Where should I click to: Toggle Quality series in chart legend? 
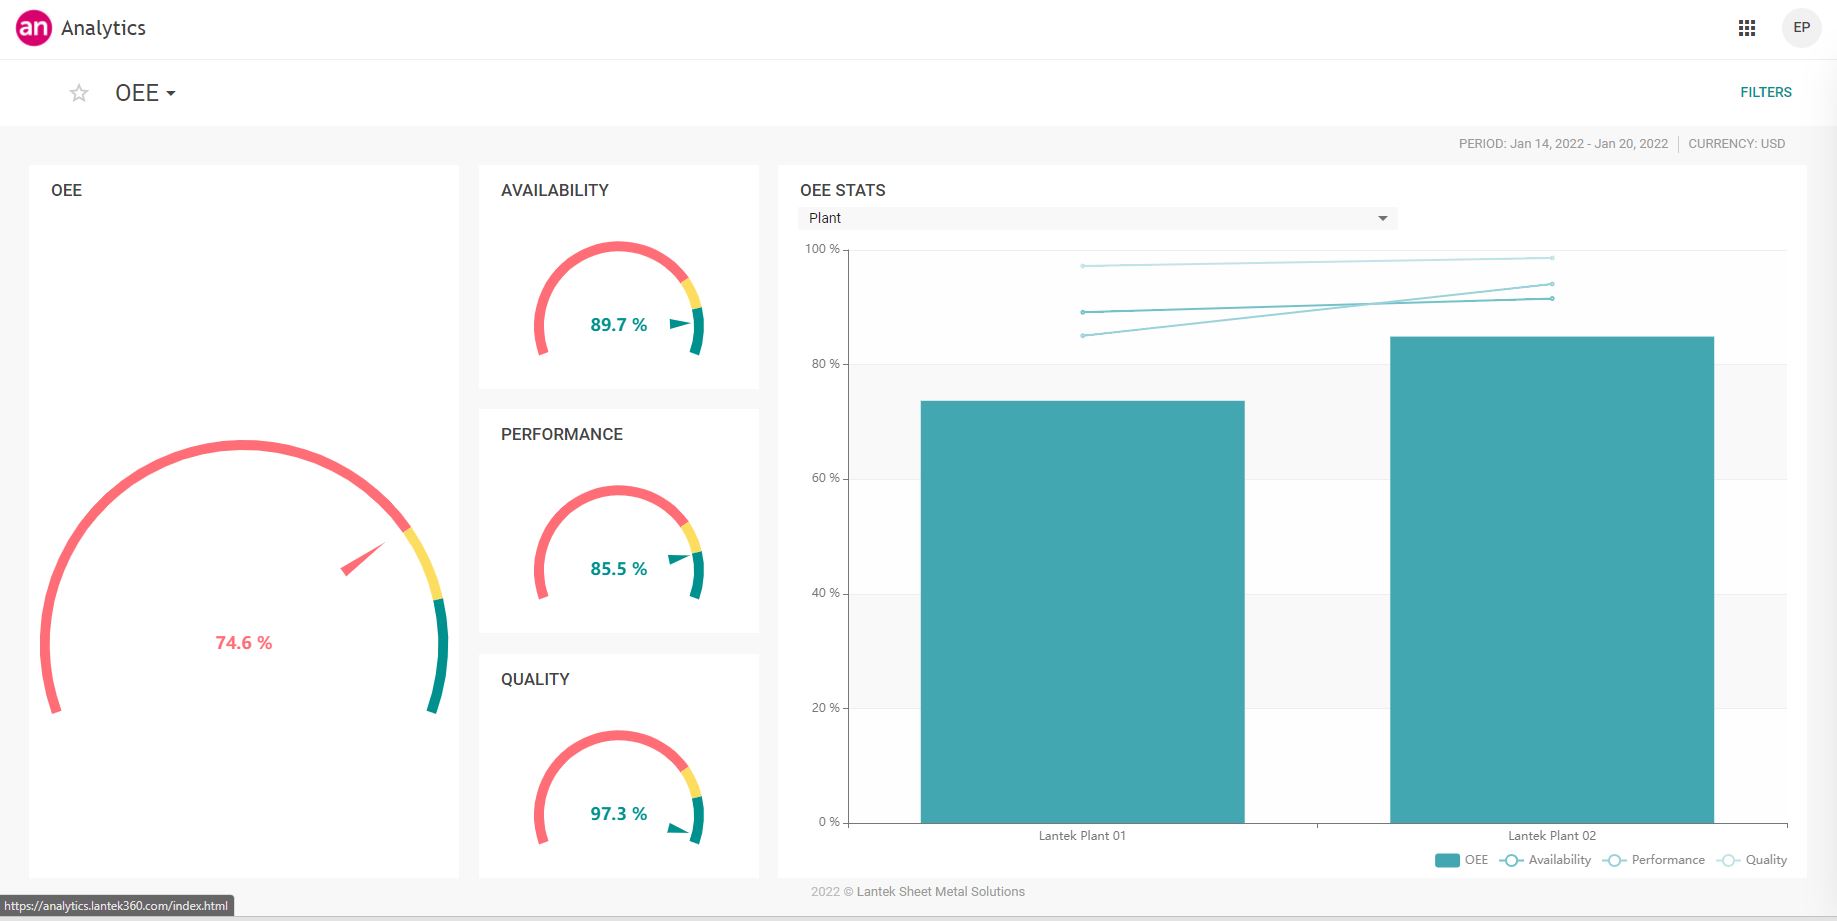[1752, 860]
